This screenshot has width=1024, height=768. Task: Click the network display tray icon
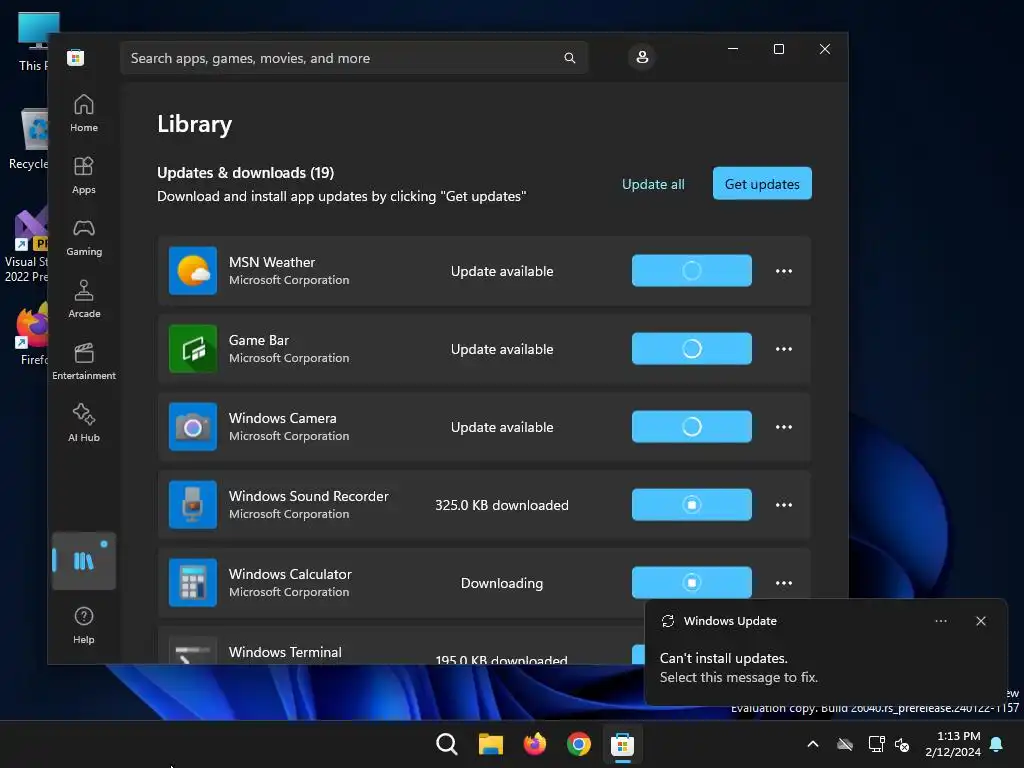click(x=876, y=744)
